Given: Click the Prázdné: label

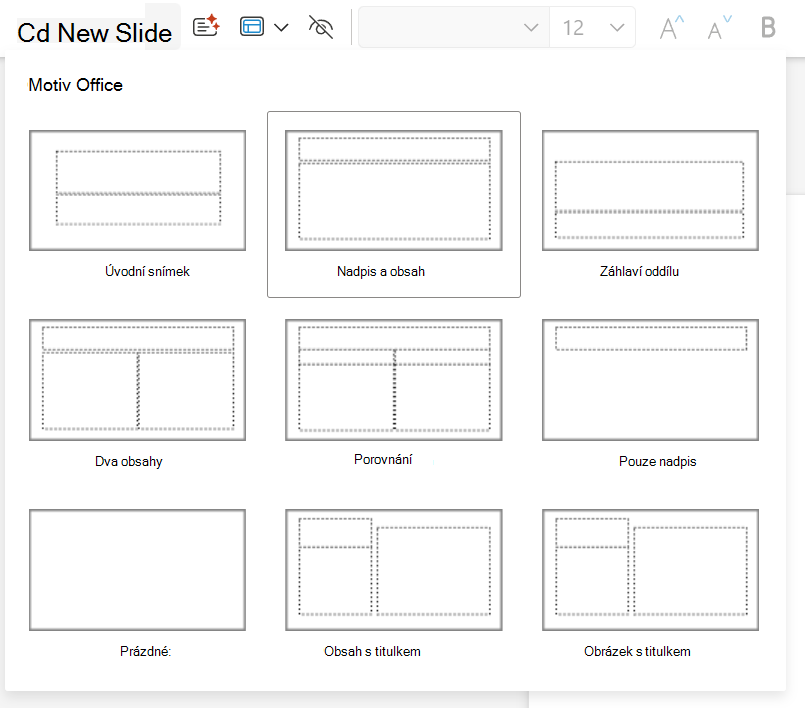Looking at the screenshot, I should tap(145, 651).
